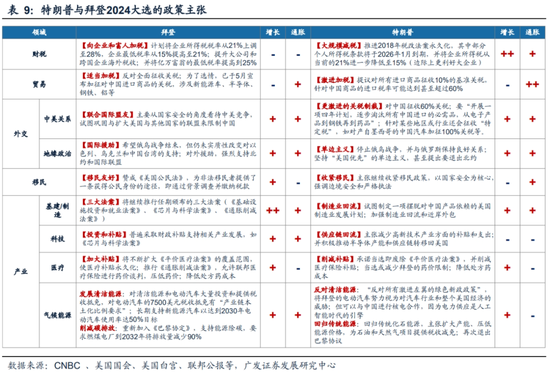Click the red heading 【向企业和富人加税】

coord(115,46)
